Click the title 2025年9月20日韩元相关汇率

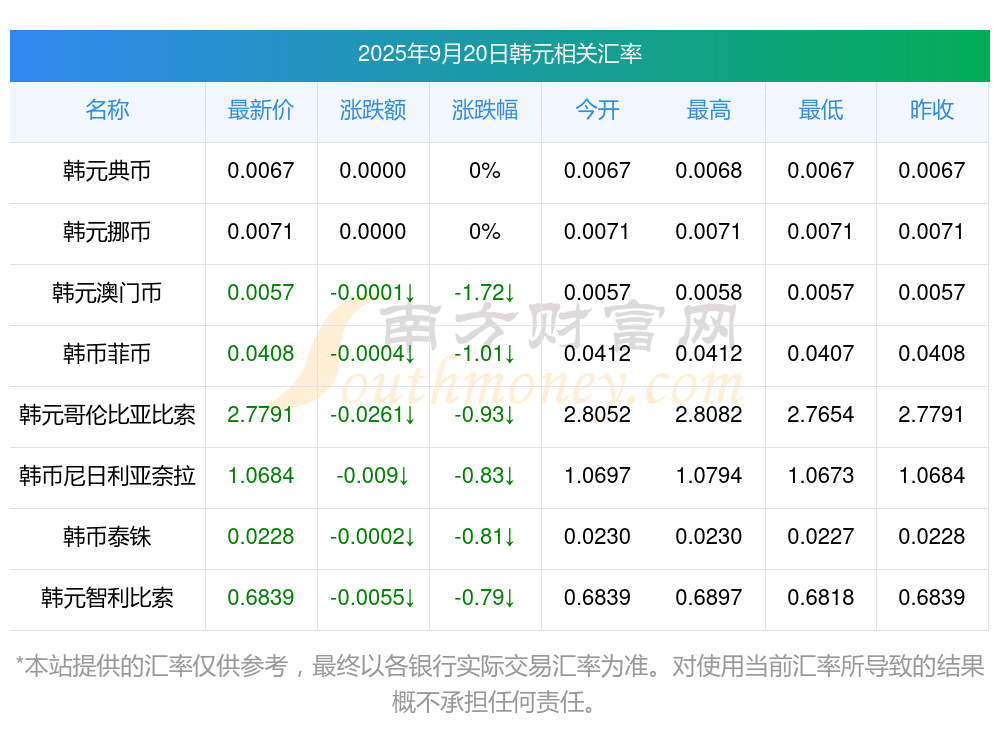point(499,54)
